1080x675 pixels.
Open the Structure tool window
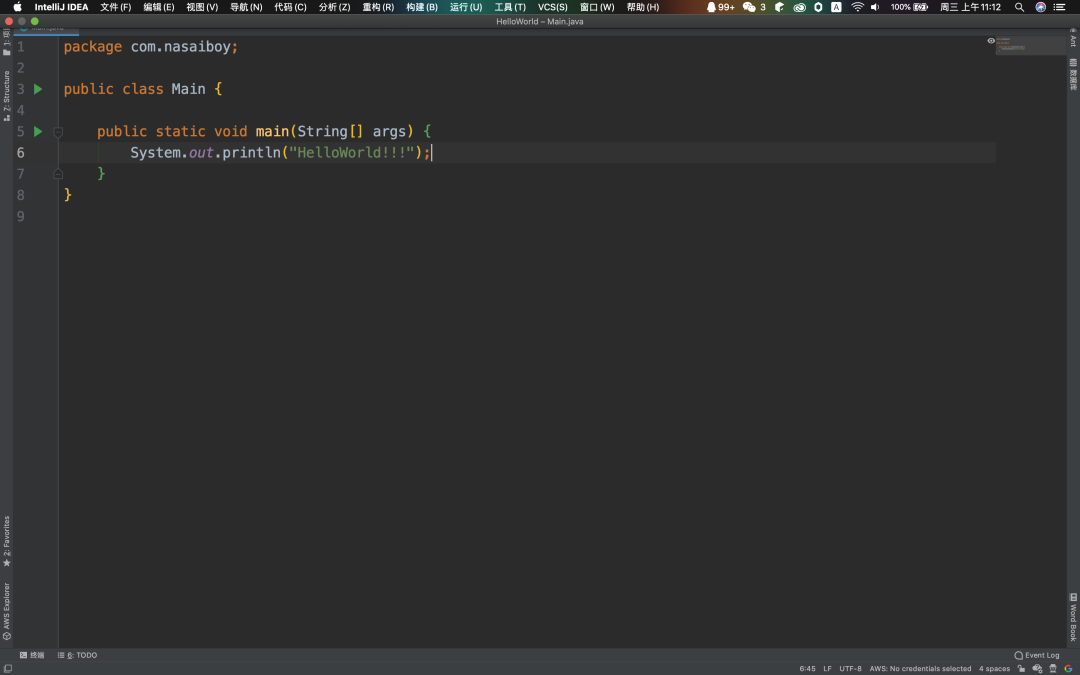7,96
